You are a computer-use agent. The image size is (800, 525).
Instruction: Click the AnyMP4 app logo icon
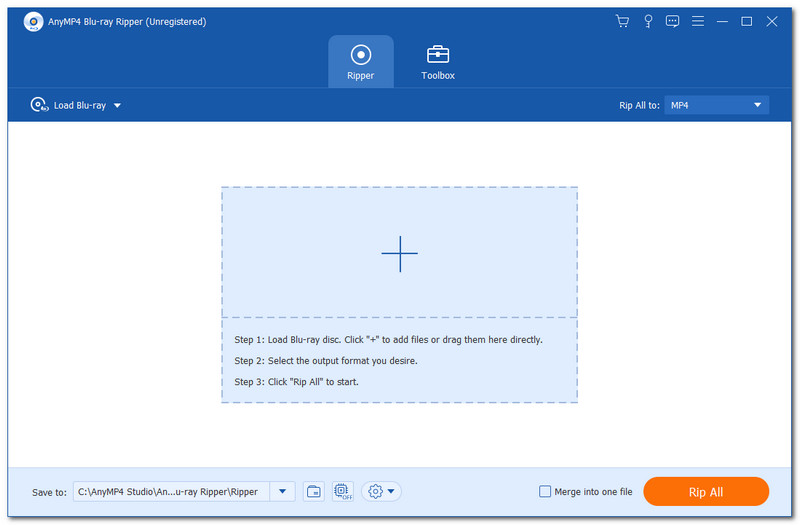click(32, 21)
